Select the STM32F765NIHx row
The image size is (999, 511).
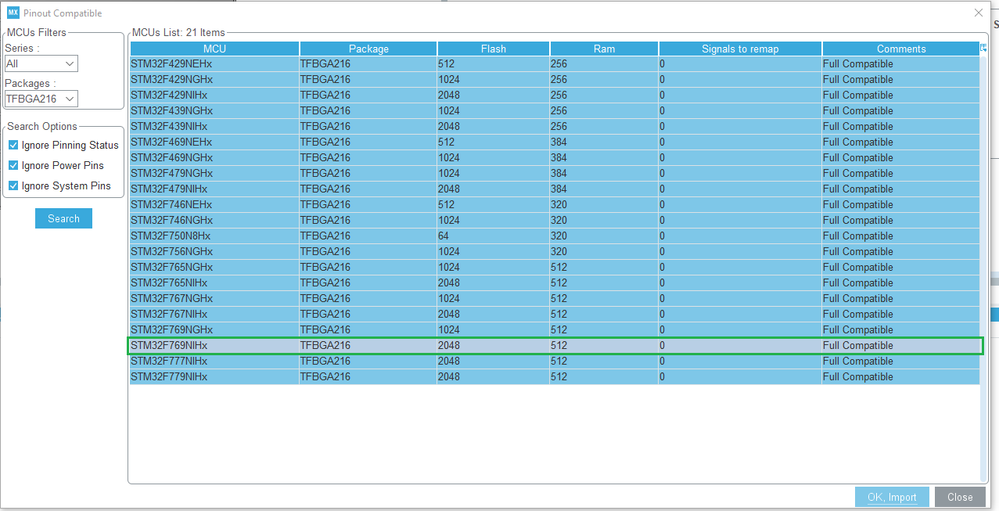click(555, 282)
